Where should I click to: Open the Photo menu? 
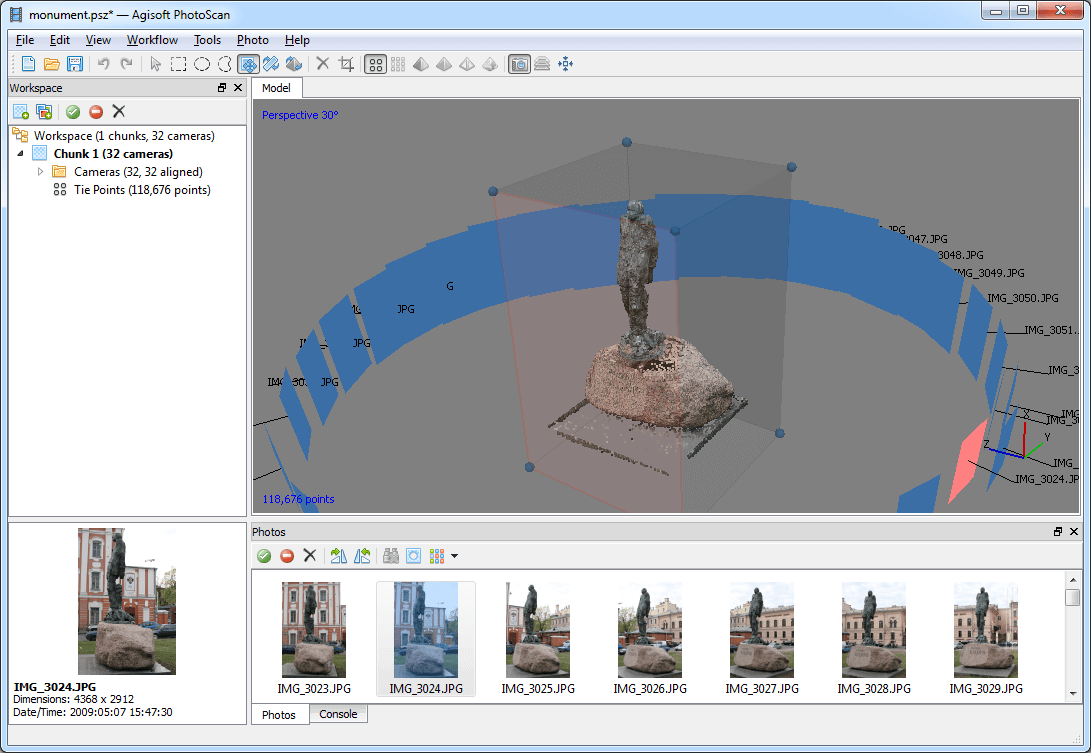point(253,40)
